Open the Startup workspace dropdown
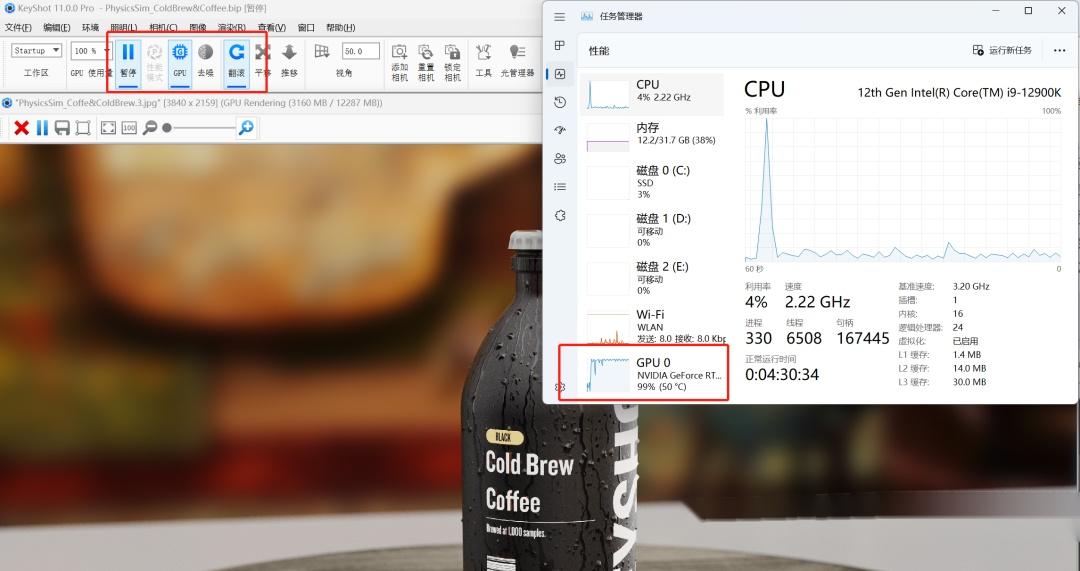The width and height of the screenshot is (1080, 571). [x=37, y=51]
